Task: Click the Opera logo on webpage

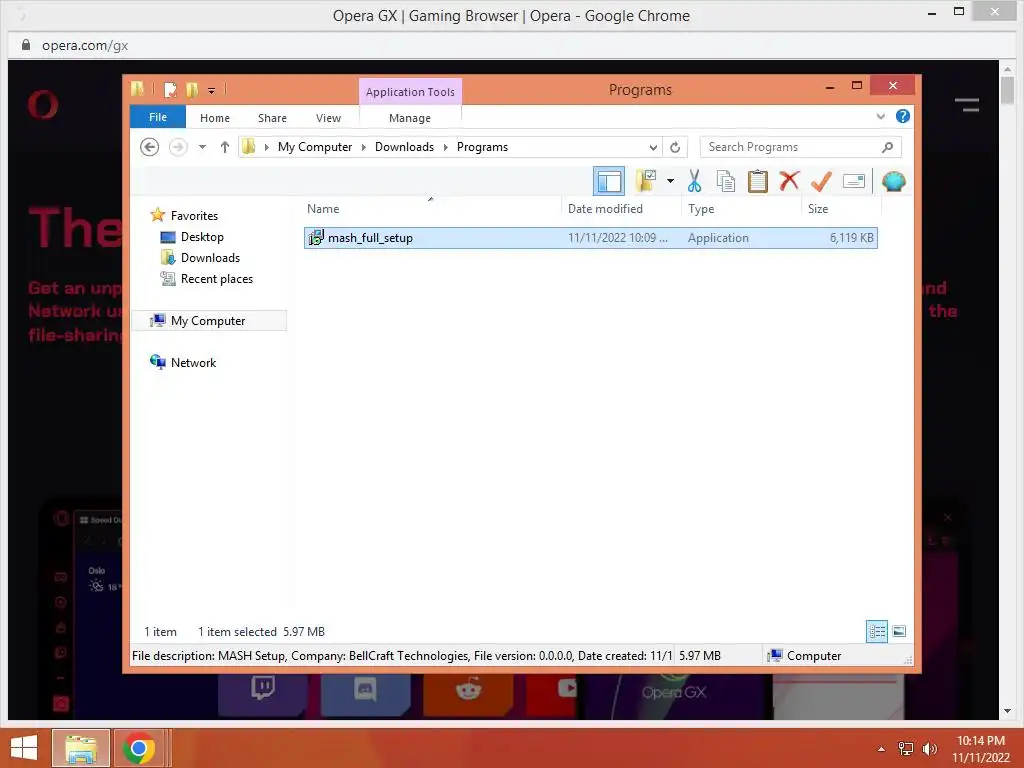Action: [43, 104]
